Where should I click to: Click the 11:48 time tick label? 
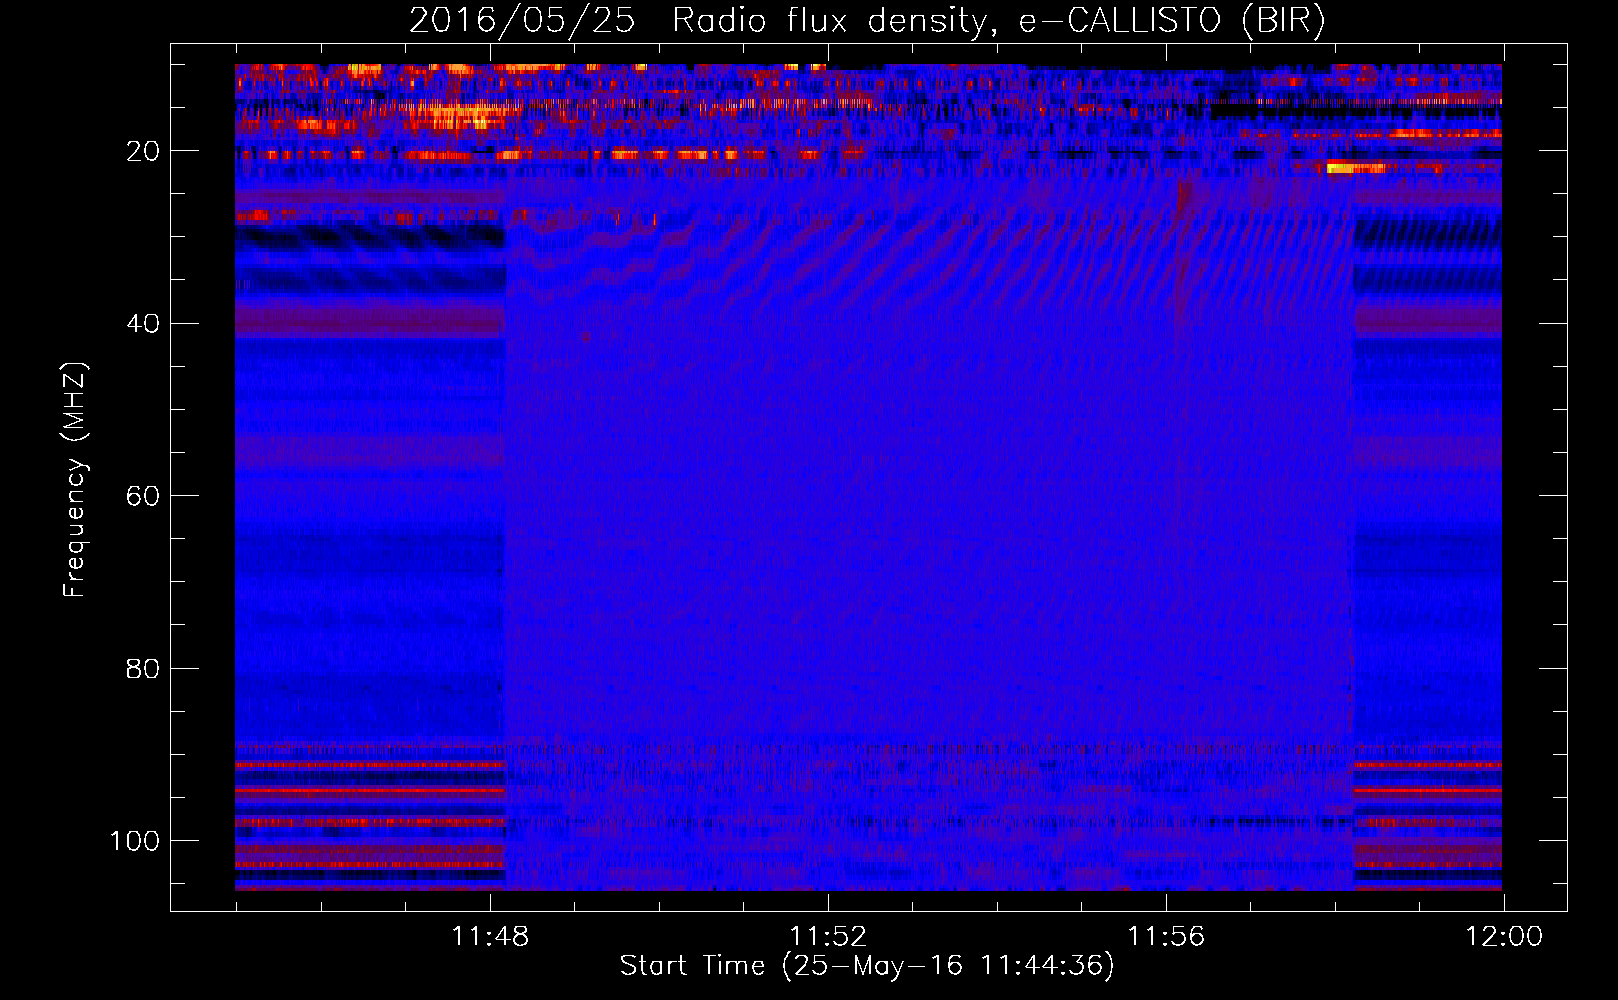[x=490, y=937]
